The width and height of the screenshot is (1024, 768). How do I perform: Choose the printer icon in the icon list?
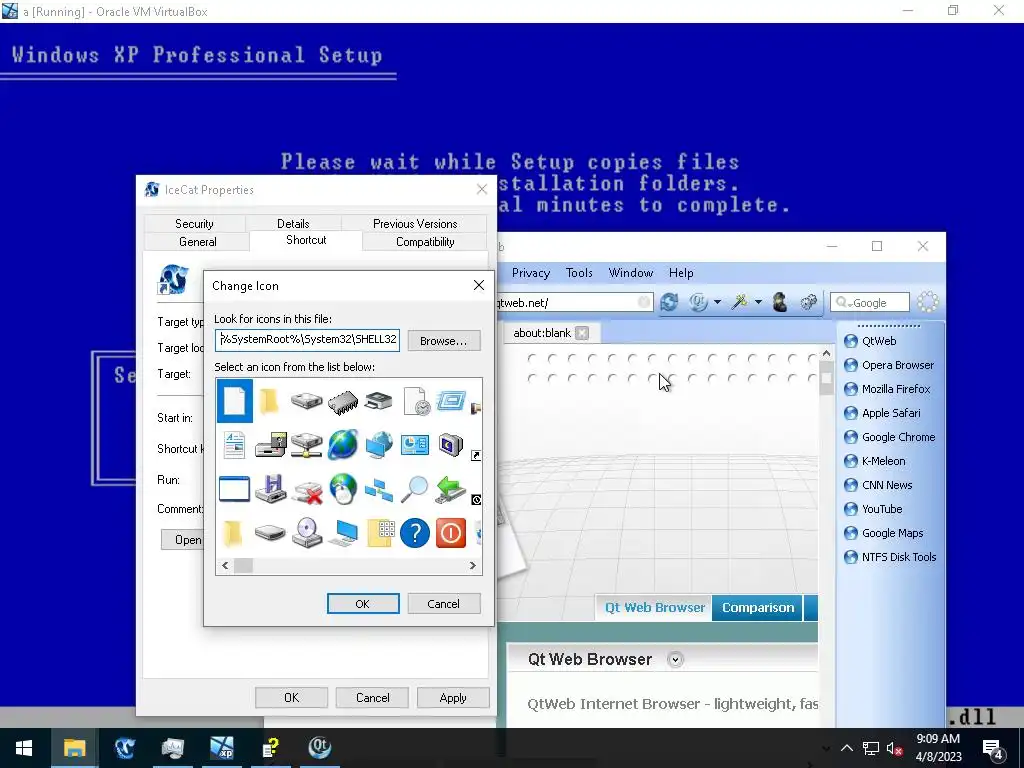pos(379,400)
